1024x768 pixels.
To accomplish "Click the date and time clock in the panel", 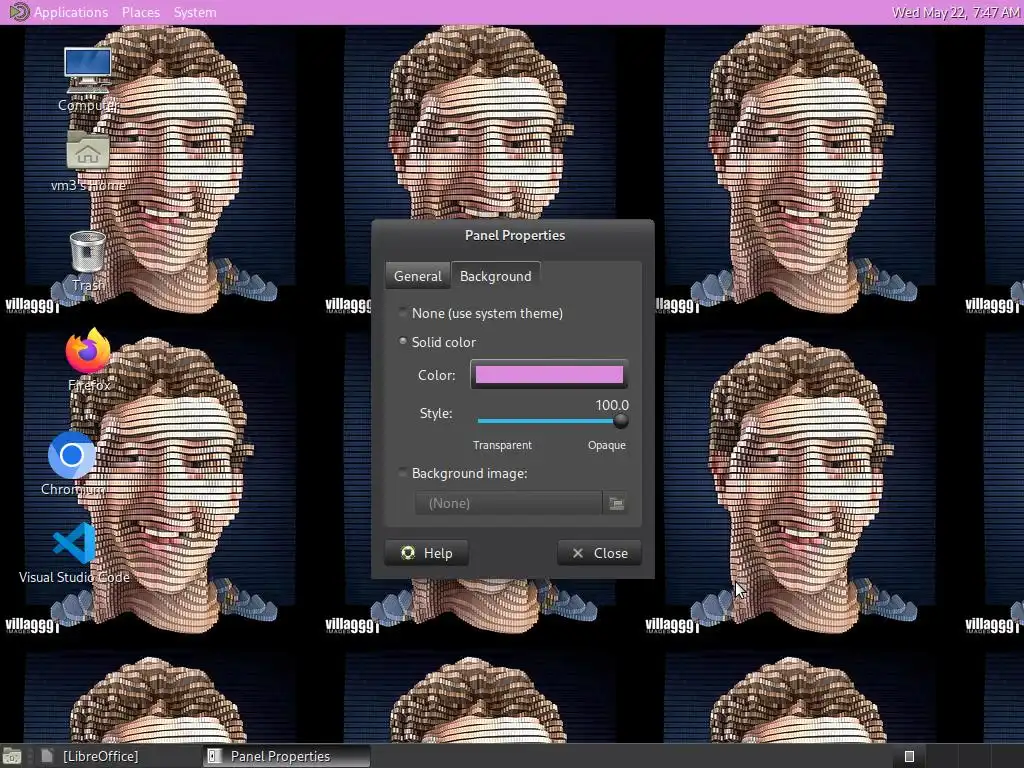I will click(955, 12).
